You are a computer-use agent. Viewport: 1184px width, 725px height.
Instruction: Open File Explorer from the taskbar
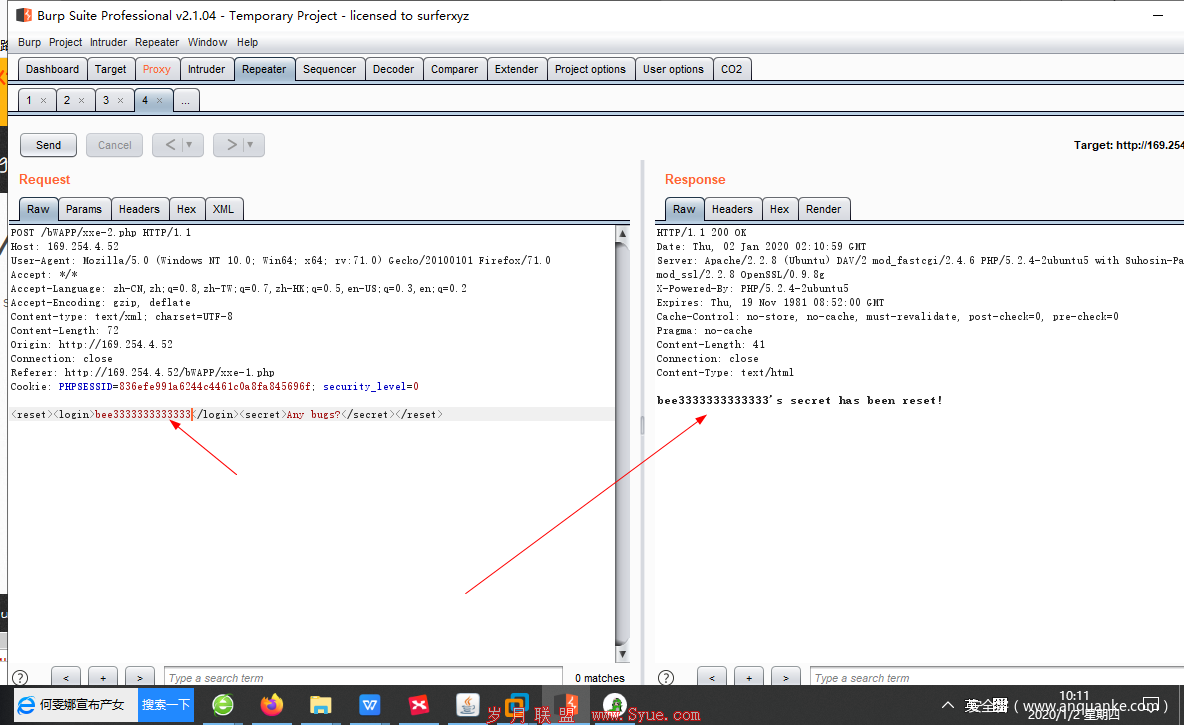[321, 705]
